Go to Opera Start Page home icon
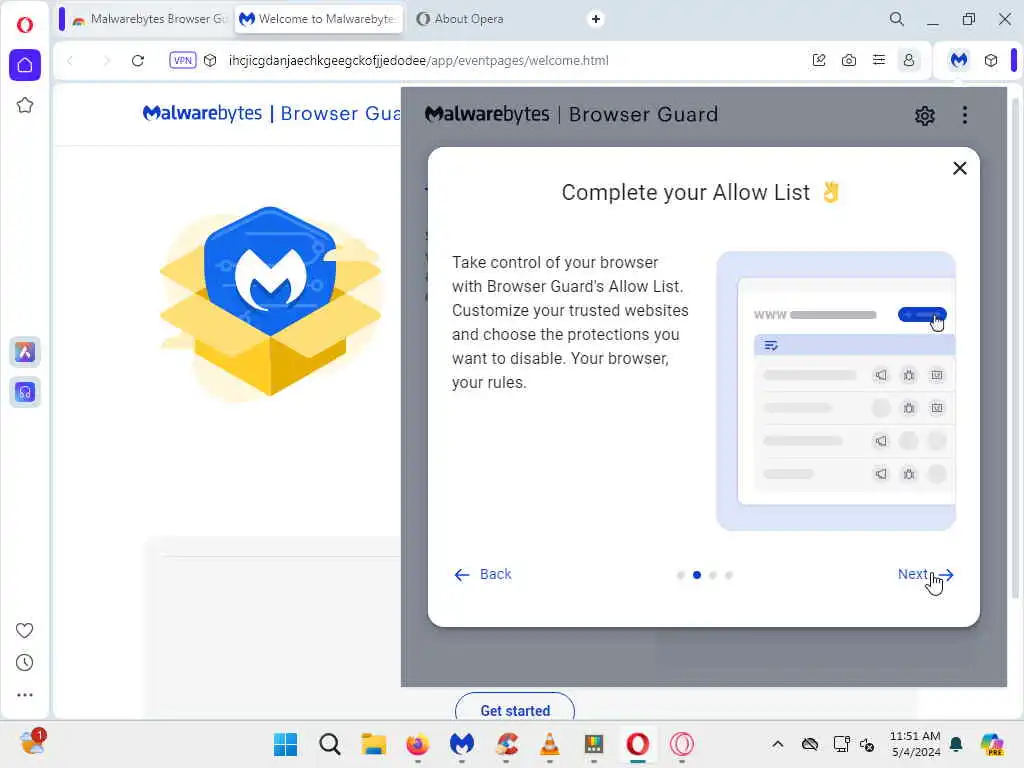The height and width of the screenshot is (768, 1024). pos(25,65)
